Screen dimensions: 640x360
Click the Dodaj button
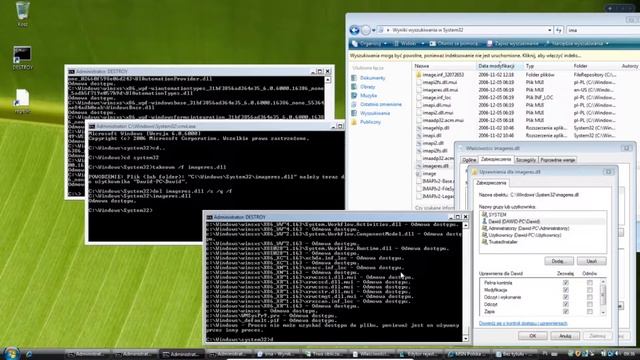pyautogui.click(x=559, y=261)
